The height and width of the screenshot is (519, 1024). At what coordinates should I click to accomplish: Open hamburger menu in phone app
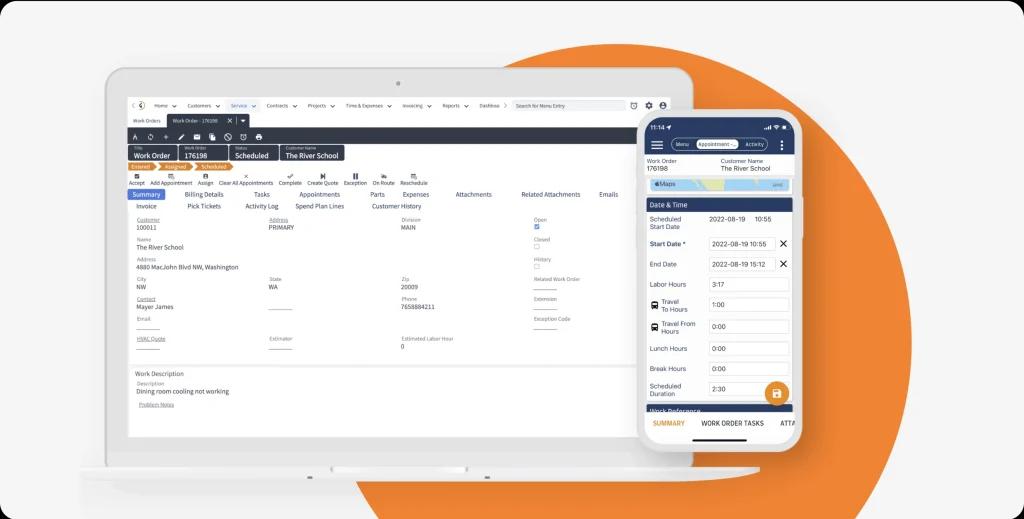point(657,145)
